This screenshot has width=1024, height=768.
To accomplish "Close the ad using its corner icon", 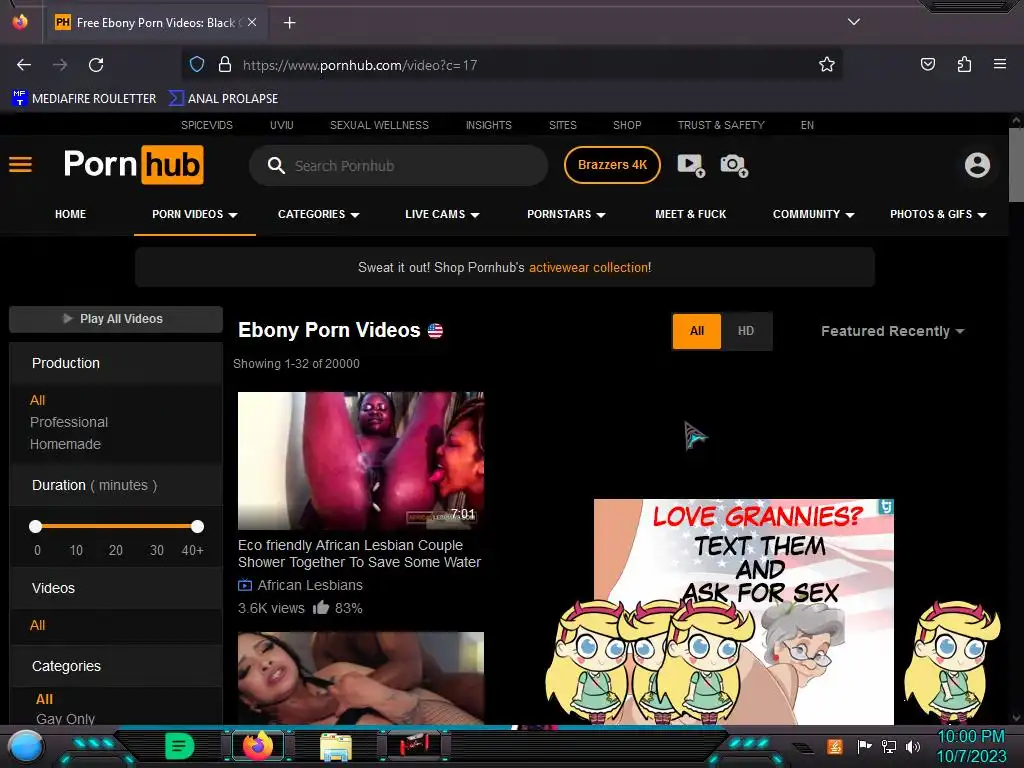I will 886,507.
